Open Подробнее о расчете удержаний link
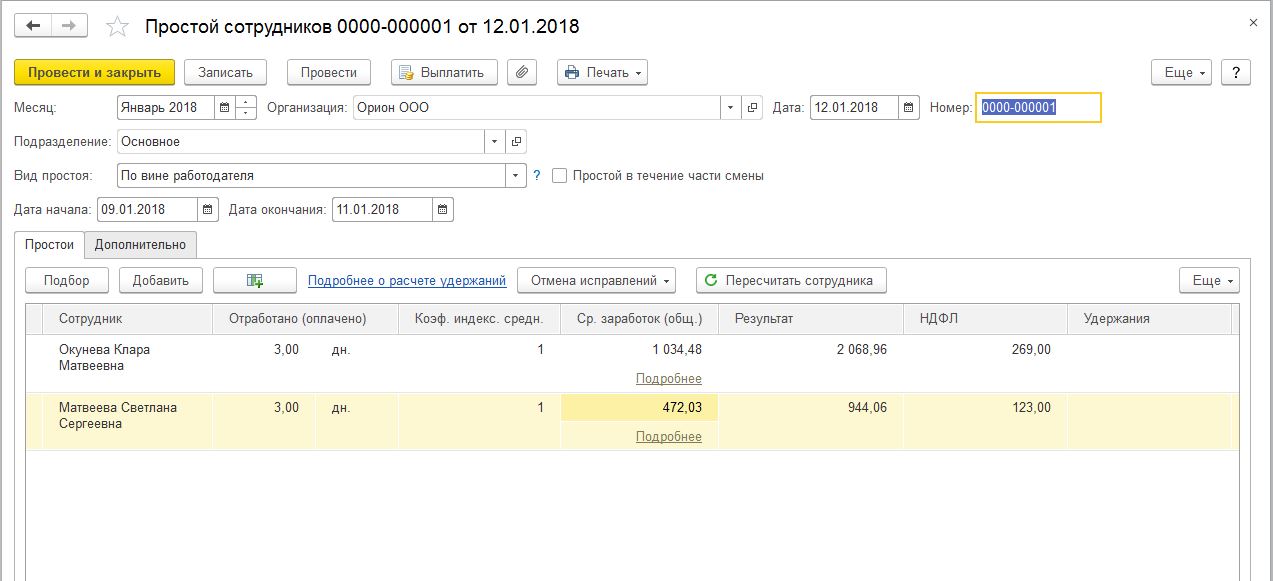 pos(407,281)
